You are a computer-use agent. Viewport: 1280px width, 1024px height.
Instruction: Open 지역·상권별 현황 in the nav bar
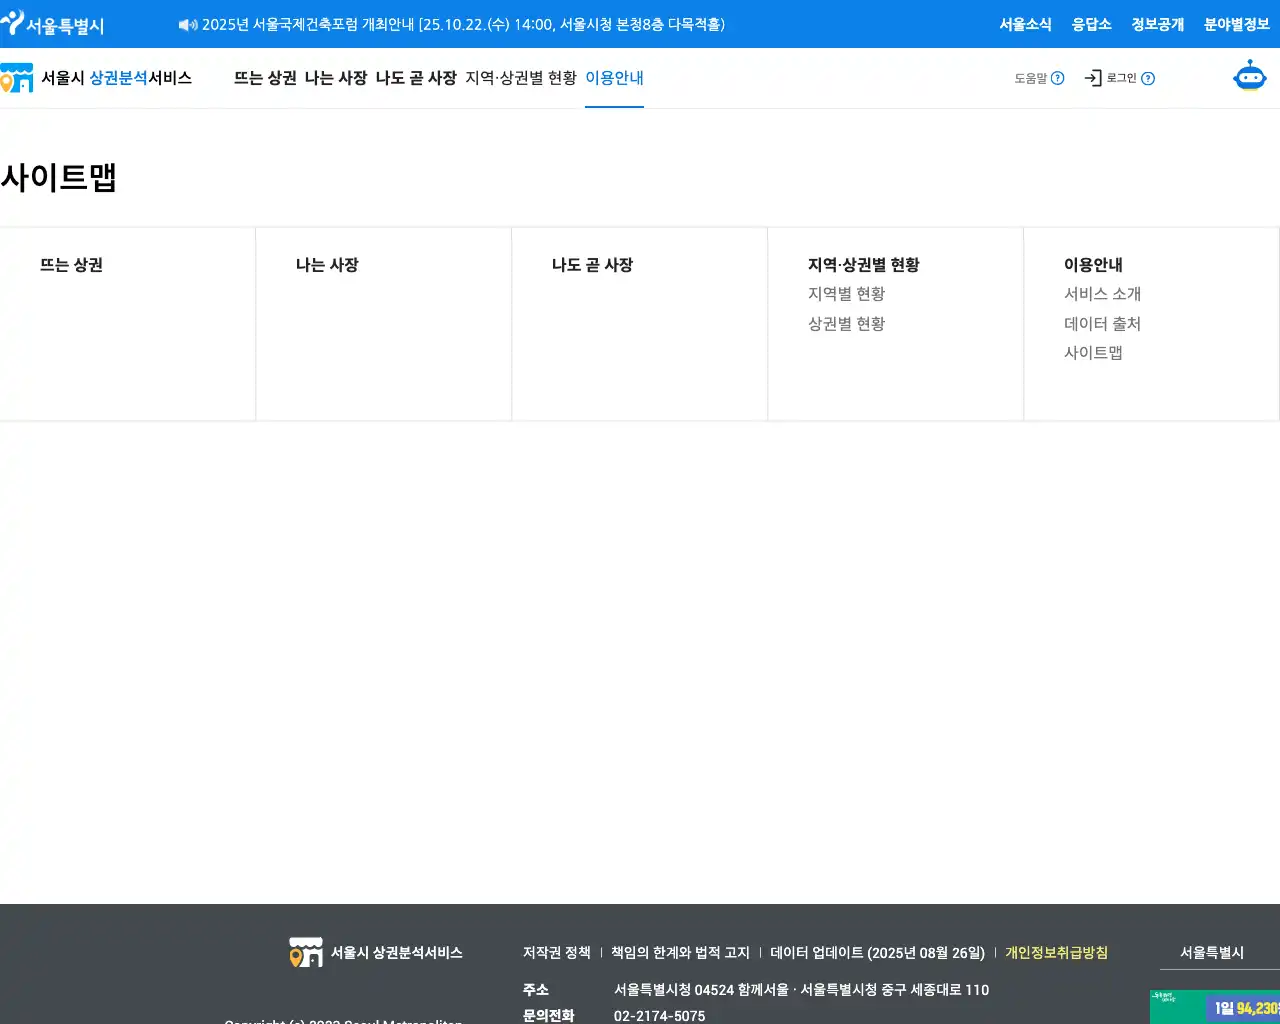pos(521,78)
